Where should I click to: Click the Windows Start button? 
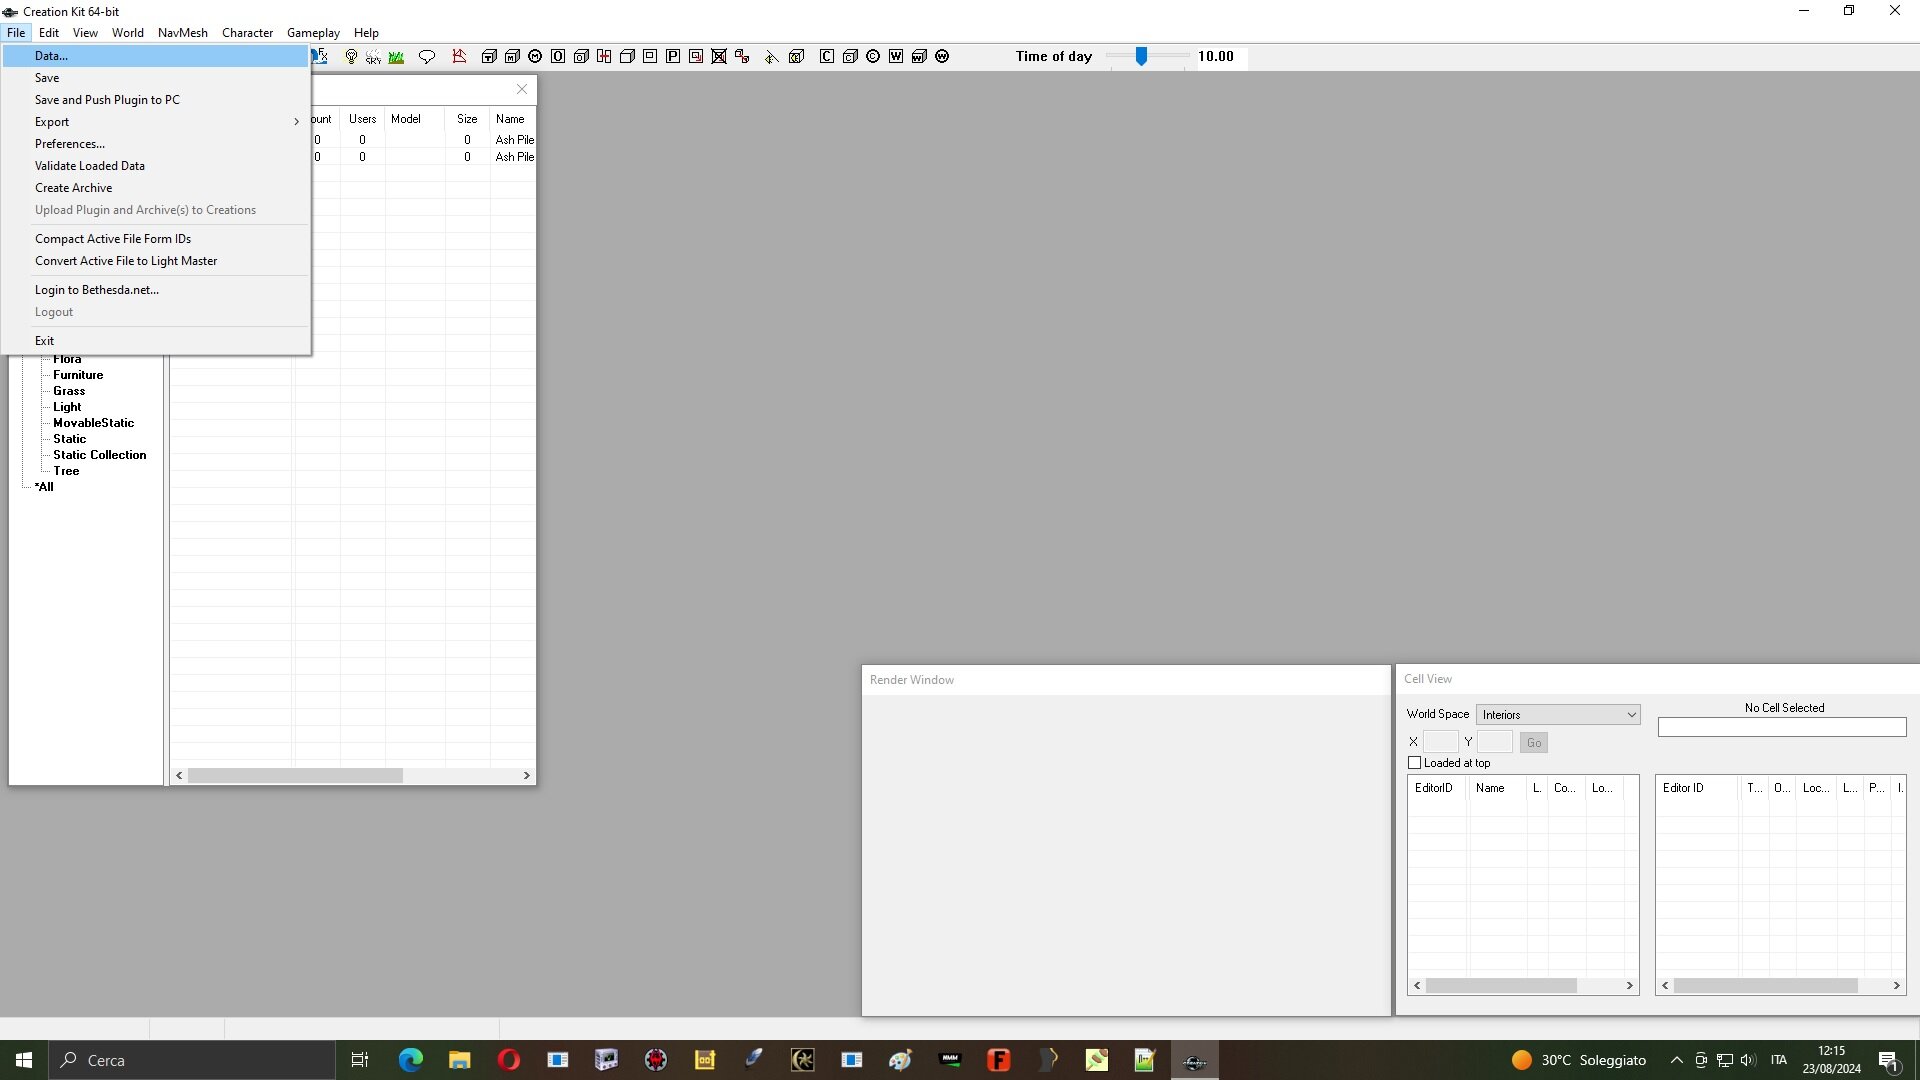[24, 1060]
